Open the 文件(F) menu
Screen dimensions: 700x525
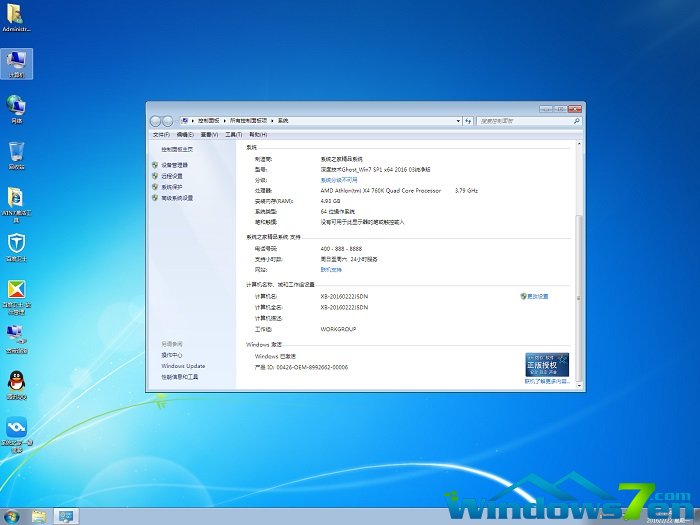coord(161,134)
